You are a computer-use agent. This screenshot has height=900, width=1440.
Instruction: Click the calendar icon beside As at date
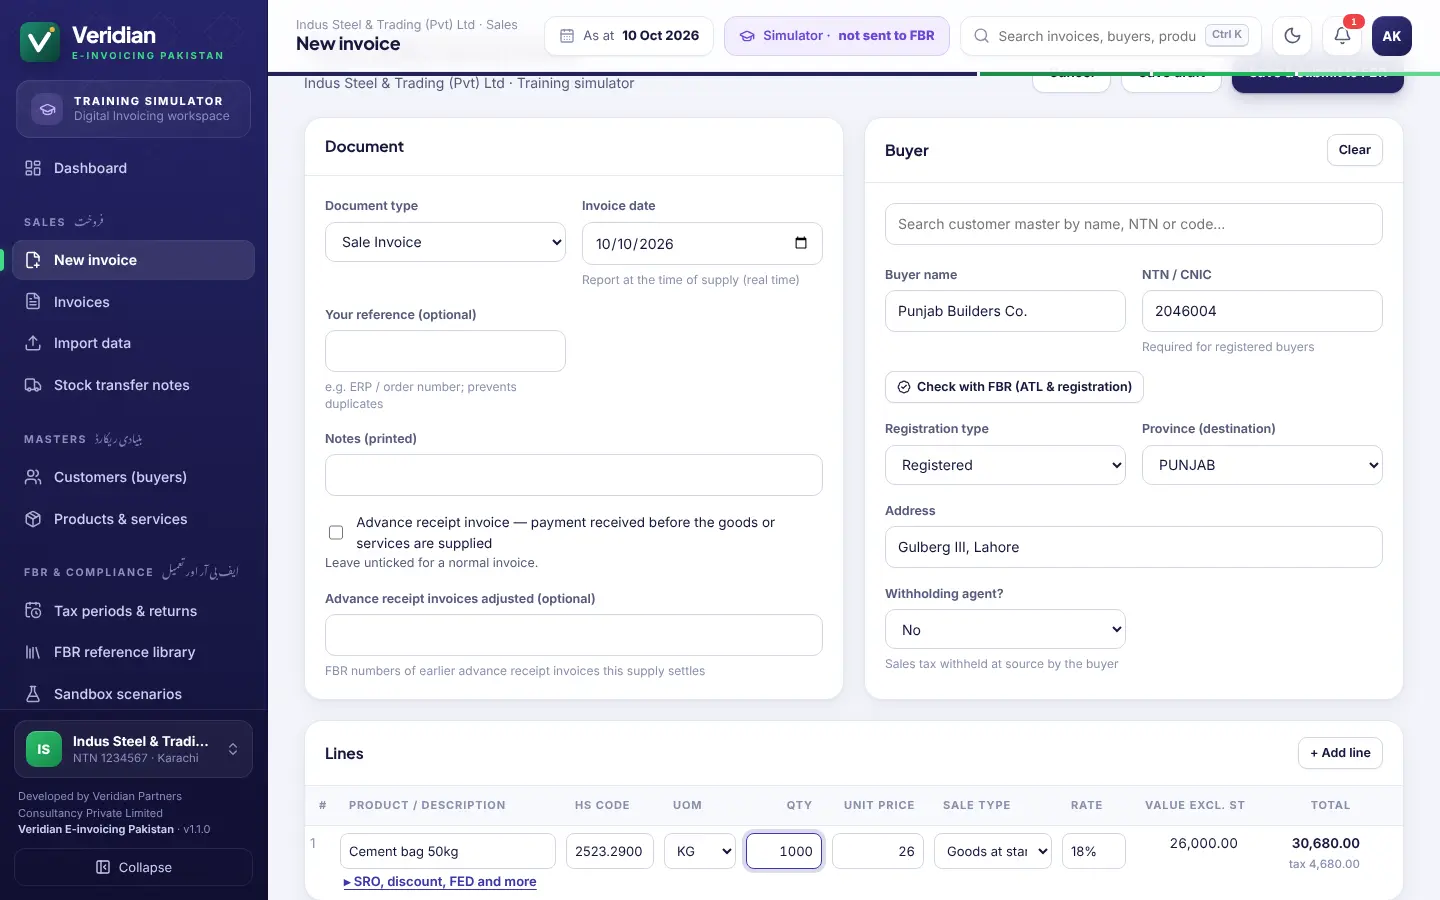pyautogui.click(x=567, y=36)
